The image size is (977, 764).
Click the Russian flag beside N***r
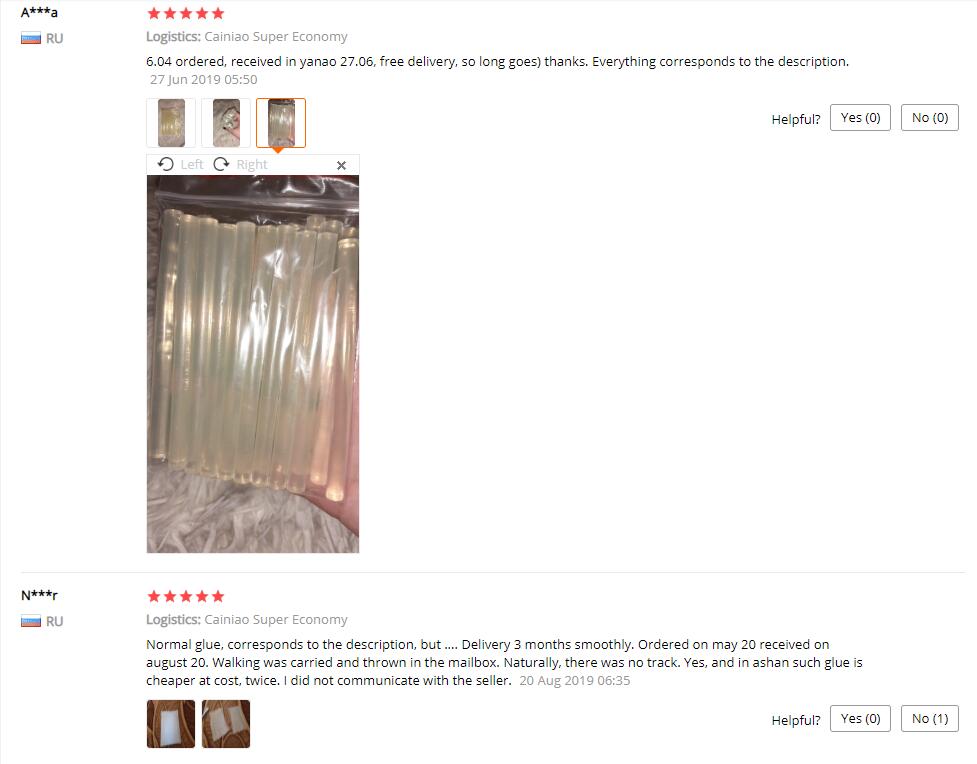(x=31, y=621)
